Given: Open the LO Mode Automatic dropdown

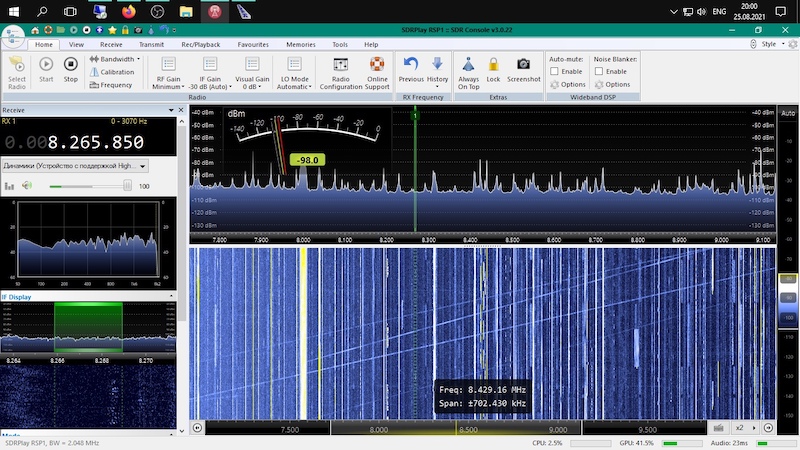Looking at the screenshot, I should click(296, 86).
